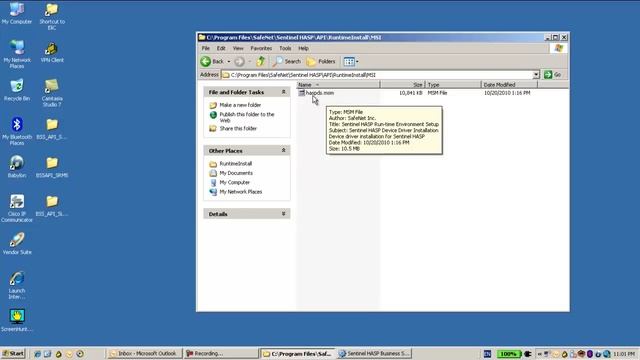Select the haspds.msm file
640x360 pixels.
316,93
